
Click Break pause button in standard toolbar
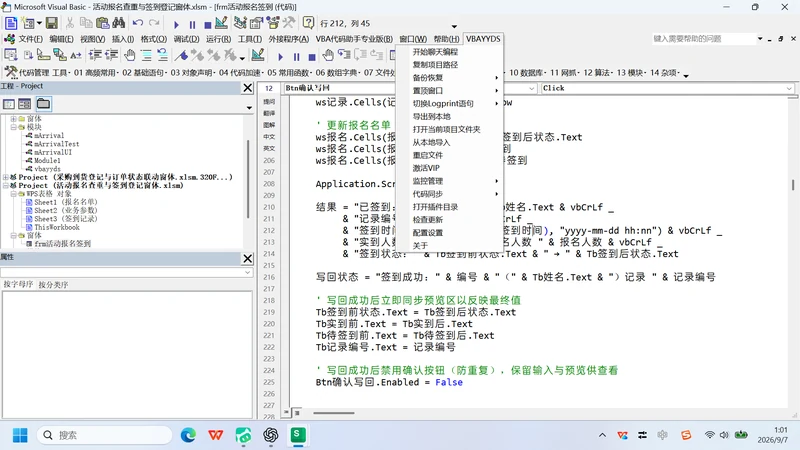[192, 24]
